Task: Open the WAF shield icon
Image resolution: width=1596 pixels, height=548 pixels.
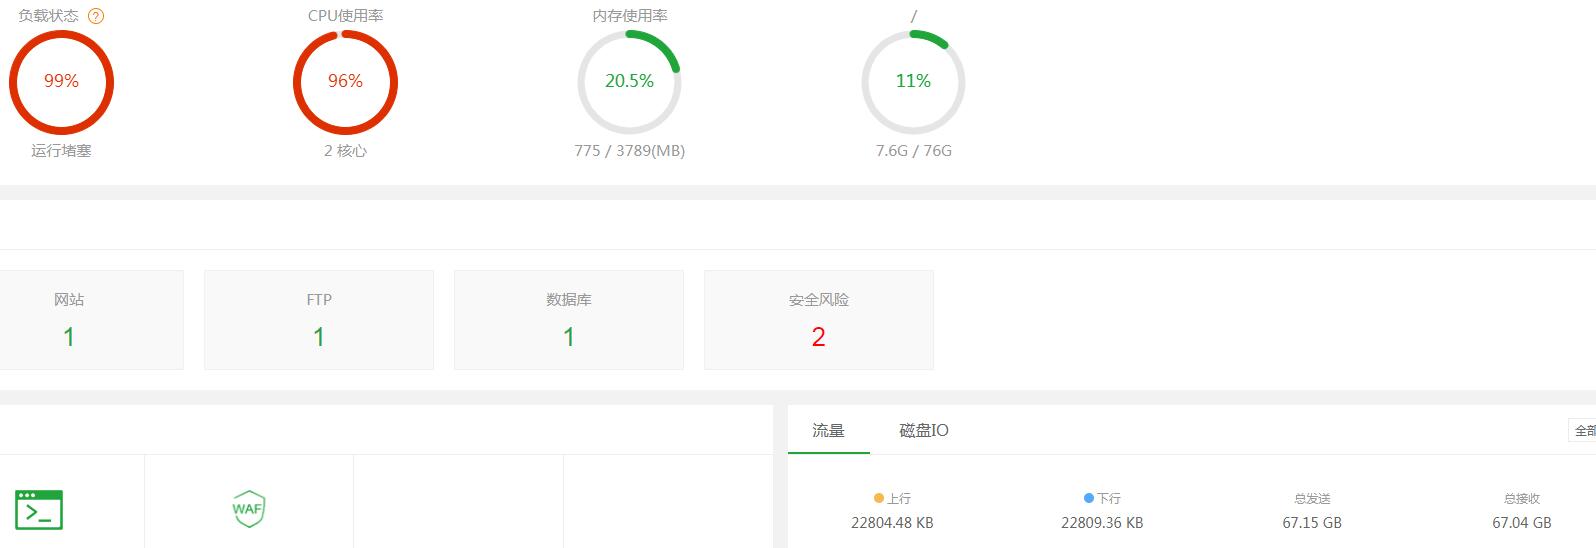Action: (248, 509)
